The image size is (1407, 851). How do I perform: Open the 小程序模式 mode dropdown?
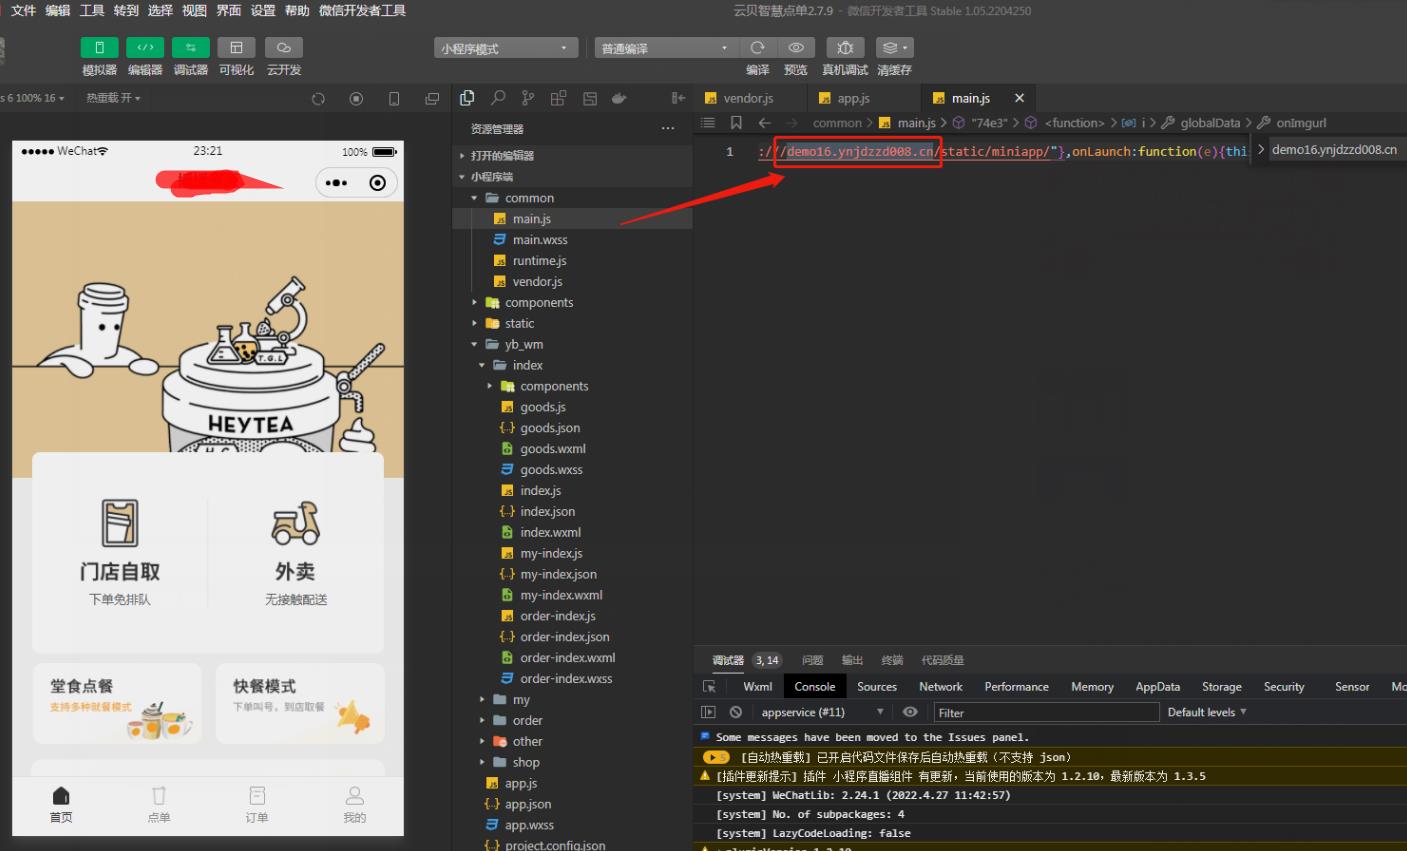pyautogui.click(x=507, y=48)
